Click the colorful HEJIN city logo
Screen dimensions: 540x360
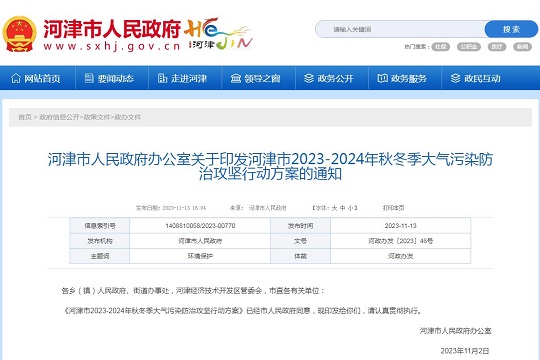pyautogui.click(x=219, y=34)
